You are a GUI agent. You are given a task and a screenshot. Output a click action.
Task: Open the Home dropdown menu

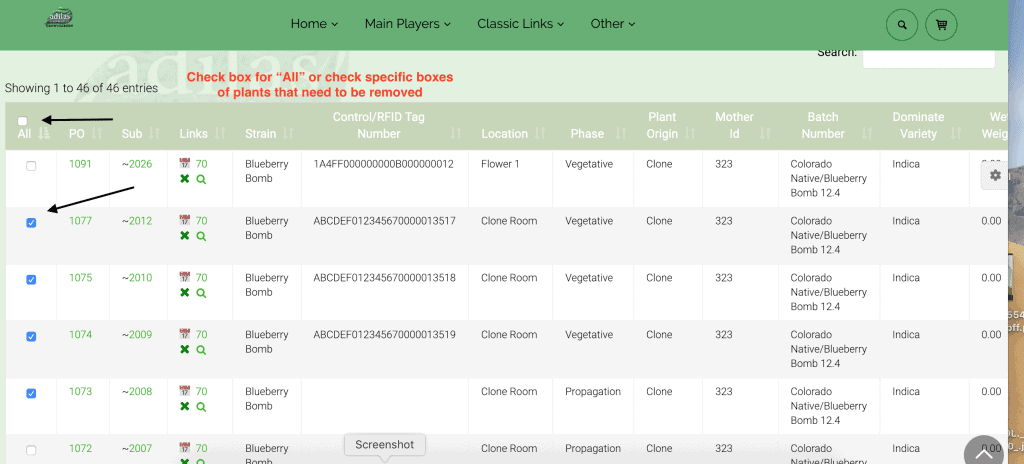[314, 24]
